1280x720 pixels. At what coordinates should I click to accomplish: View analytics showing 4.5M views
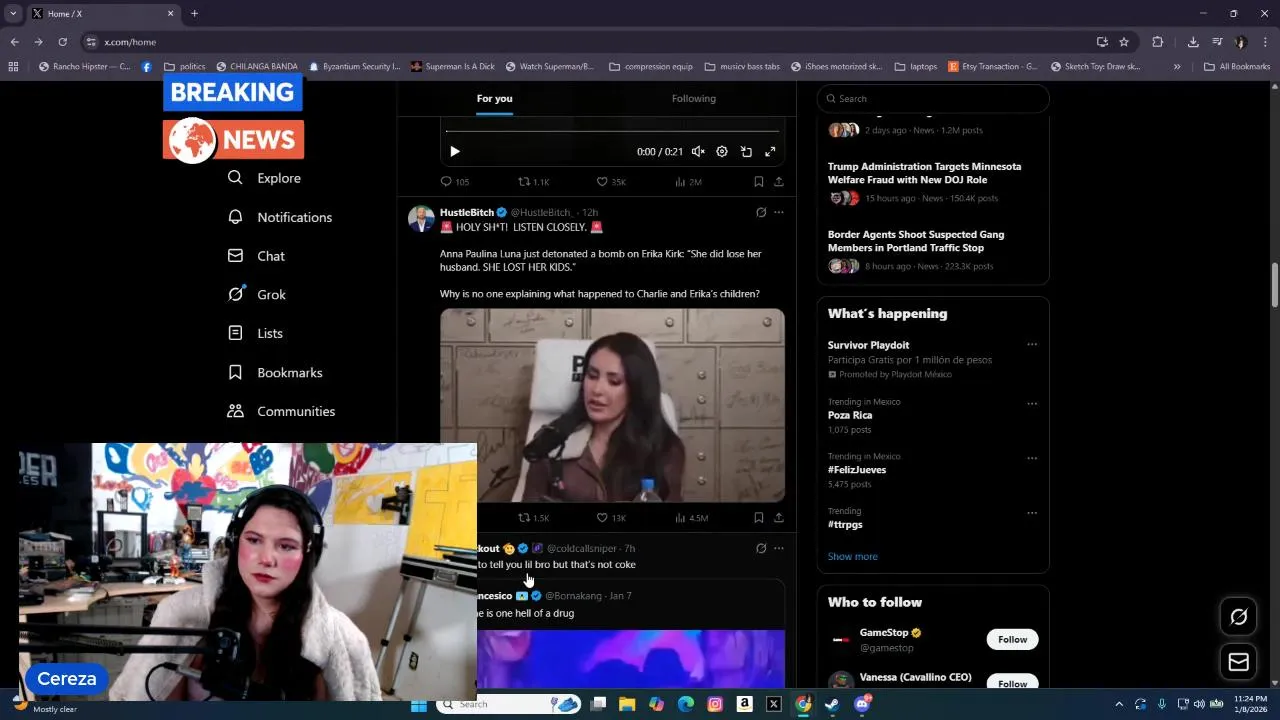tap(691, 518)
